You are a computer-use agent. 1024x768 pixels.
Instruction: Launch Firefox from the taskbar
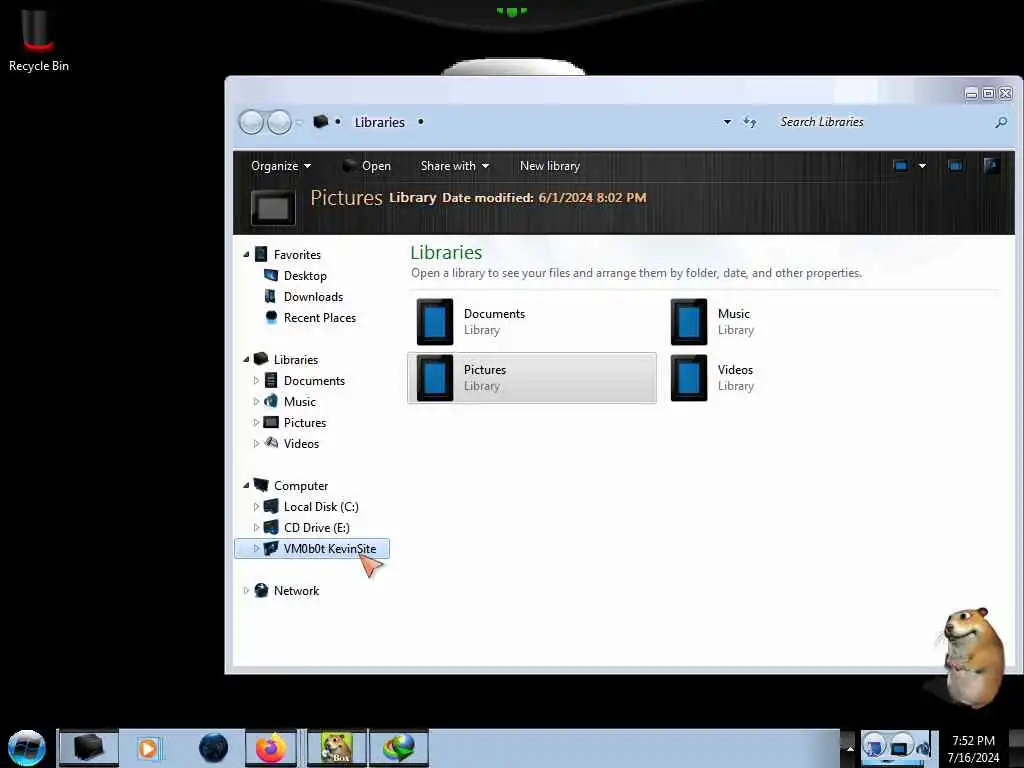pyautogui.click(x=270, y=748)
